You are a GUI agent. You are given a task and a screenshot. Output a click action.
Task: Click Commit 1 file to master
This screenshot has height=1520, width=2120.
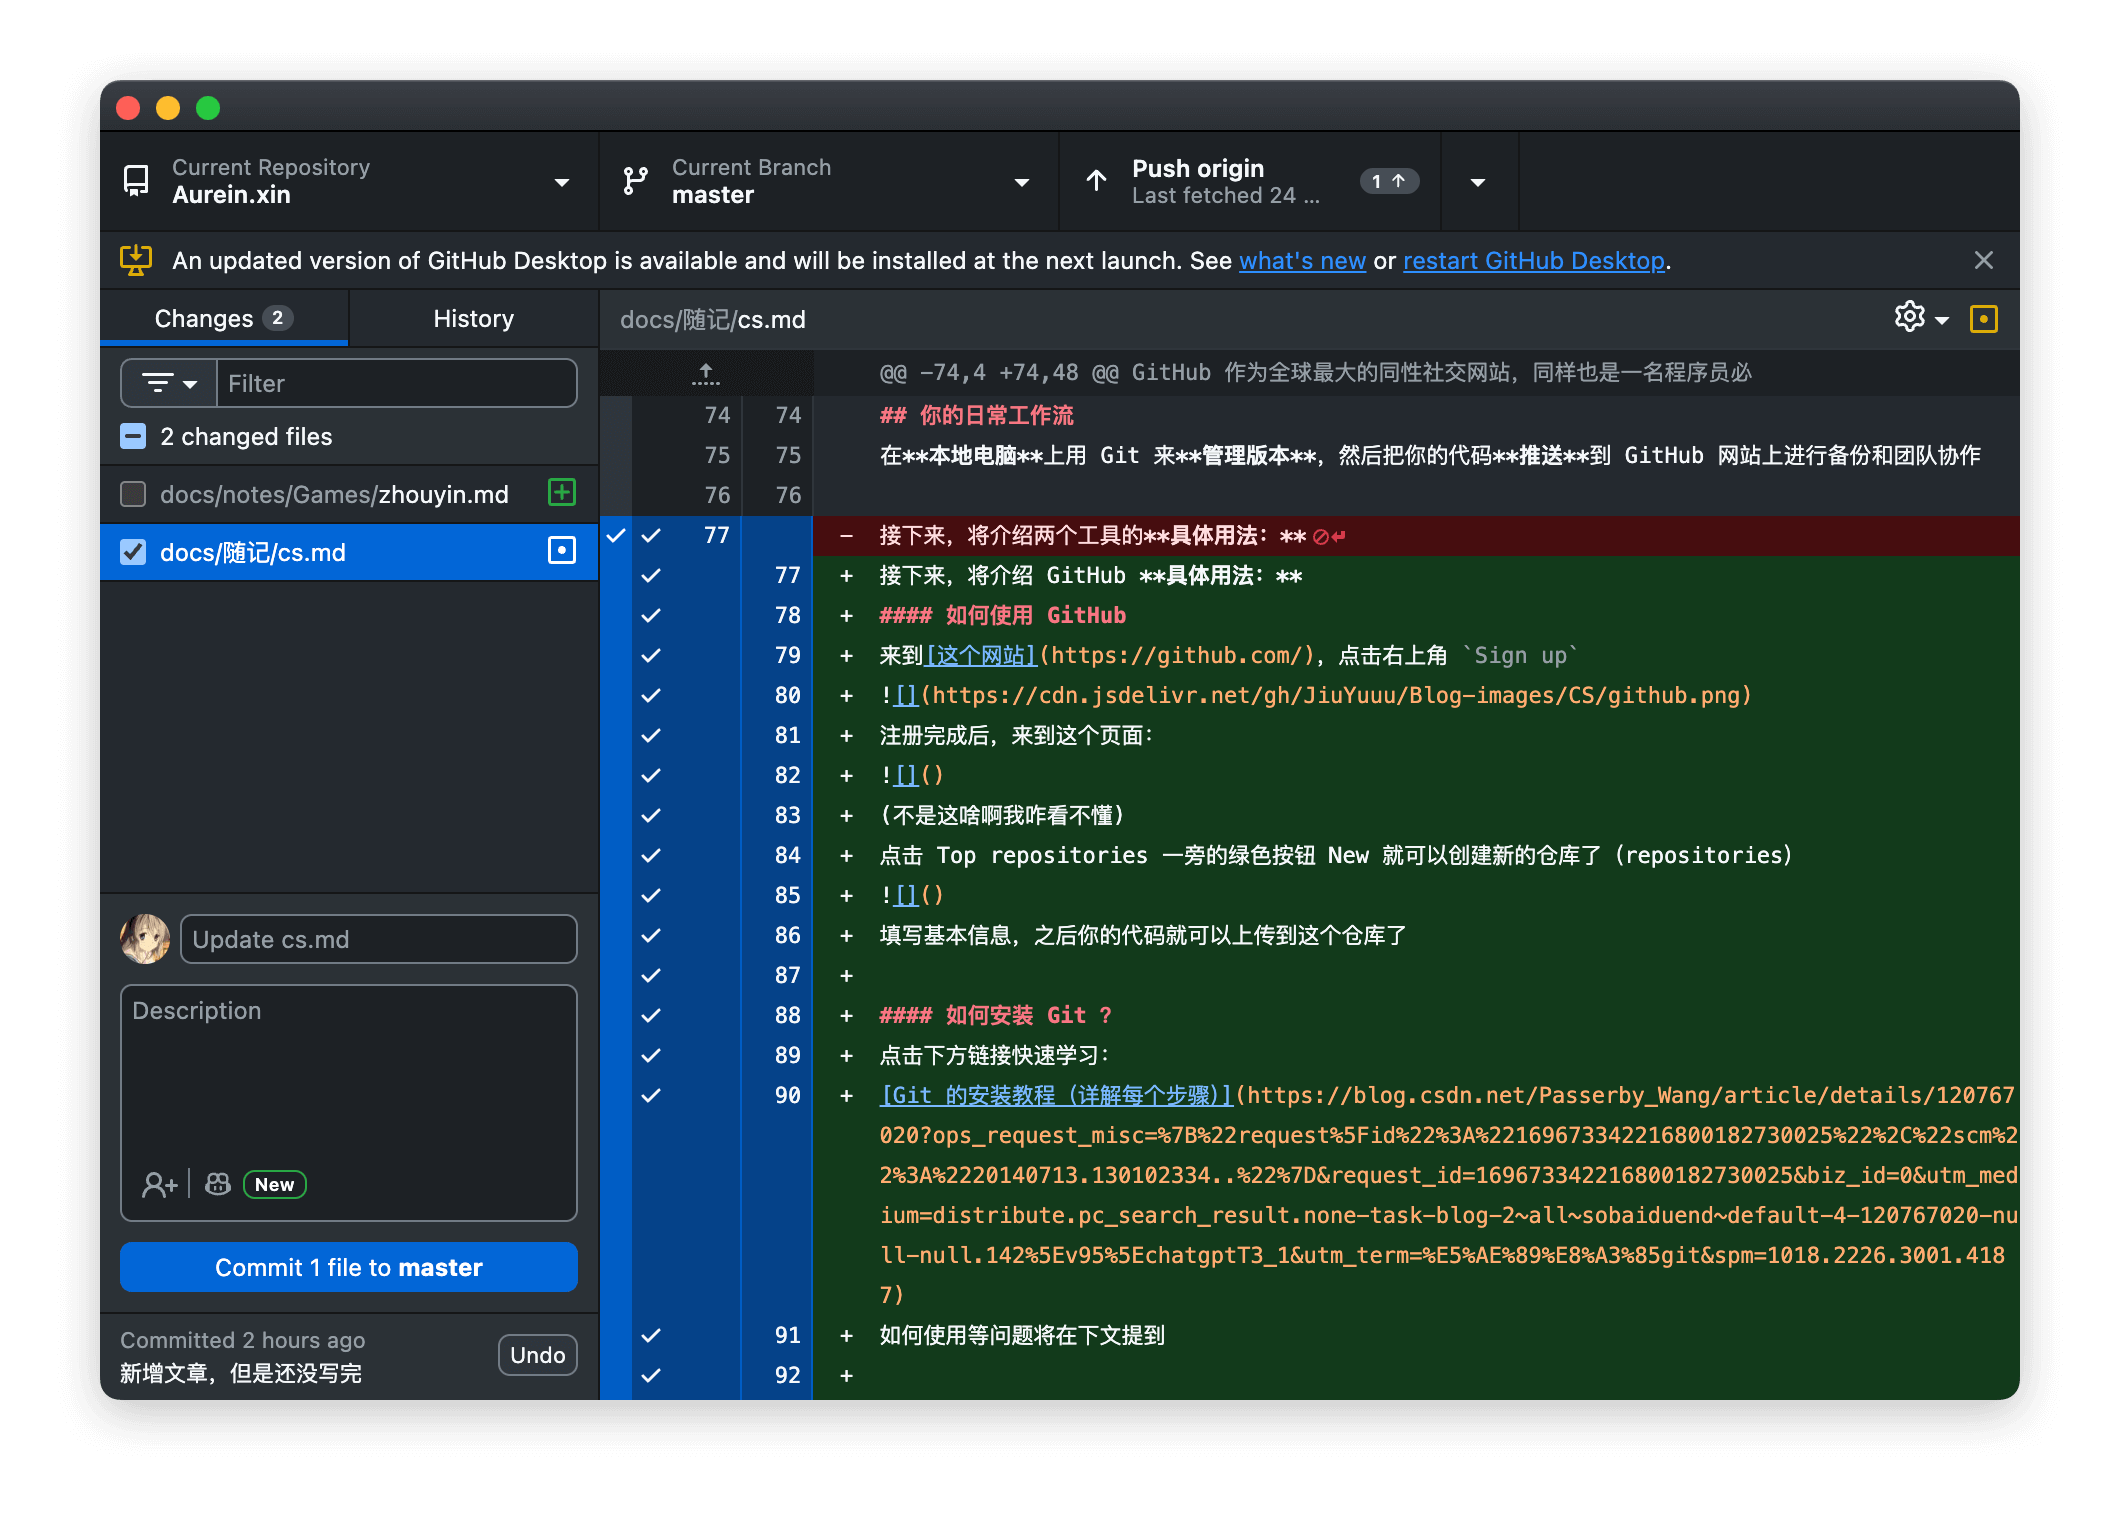(348, 1267)
